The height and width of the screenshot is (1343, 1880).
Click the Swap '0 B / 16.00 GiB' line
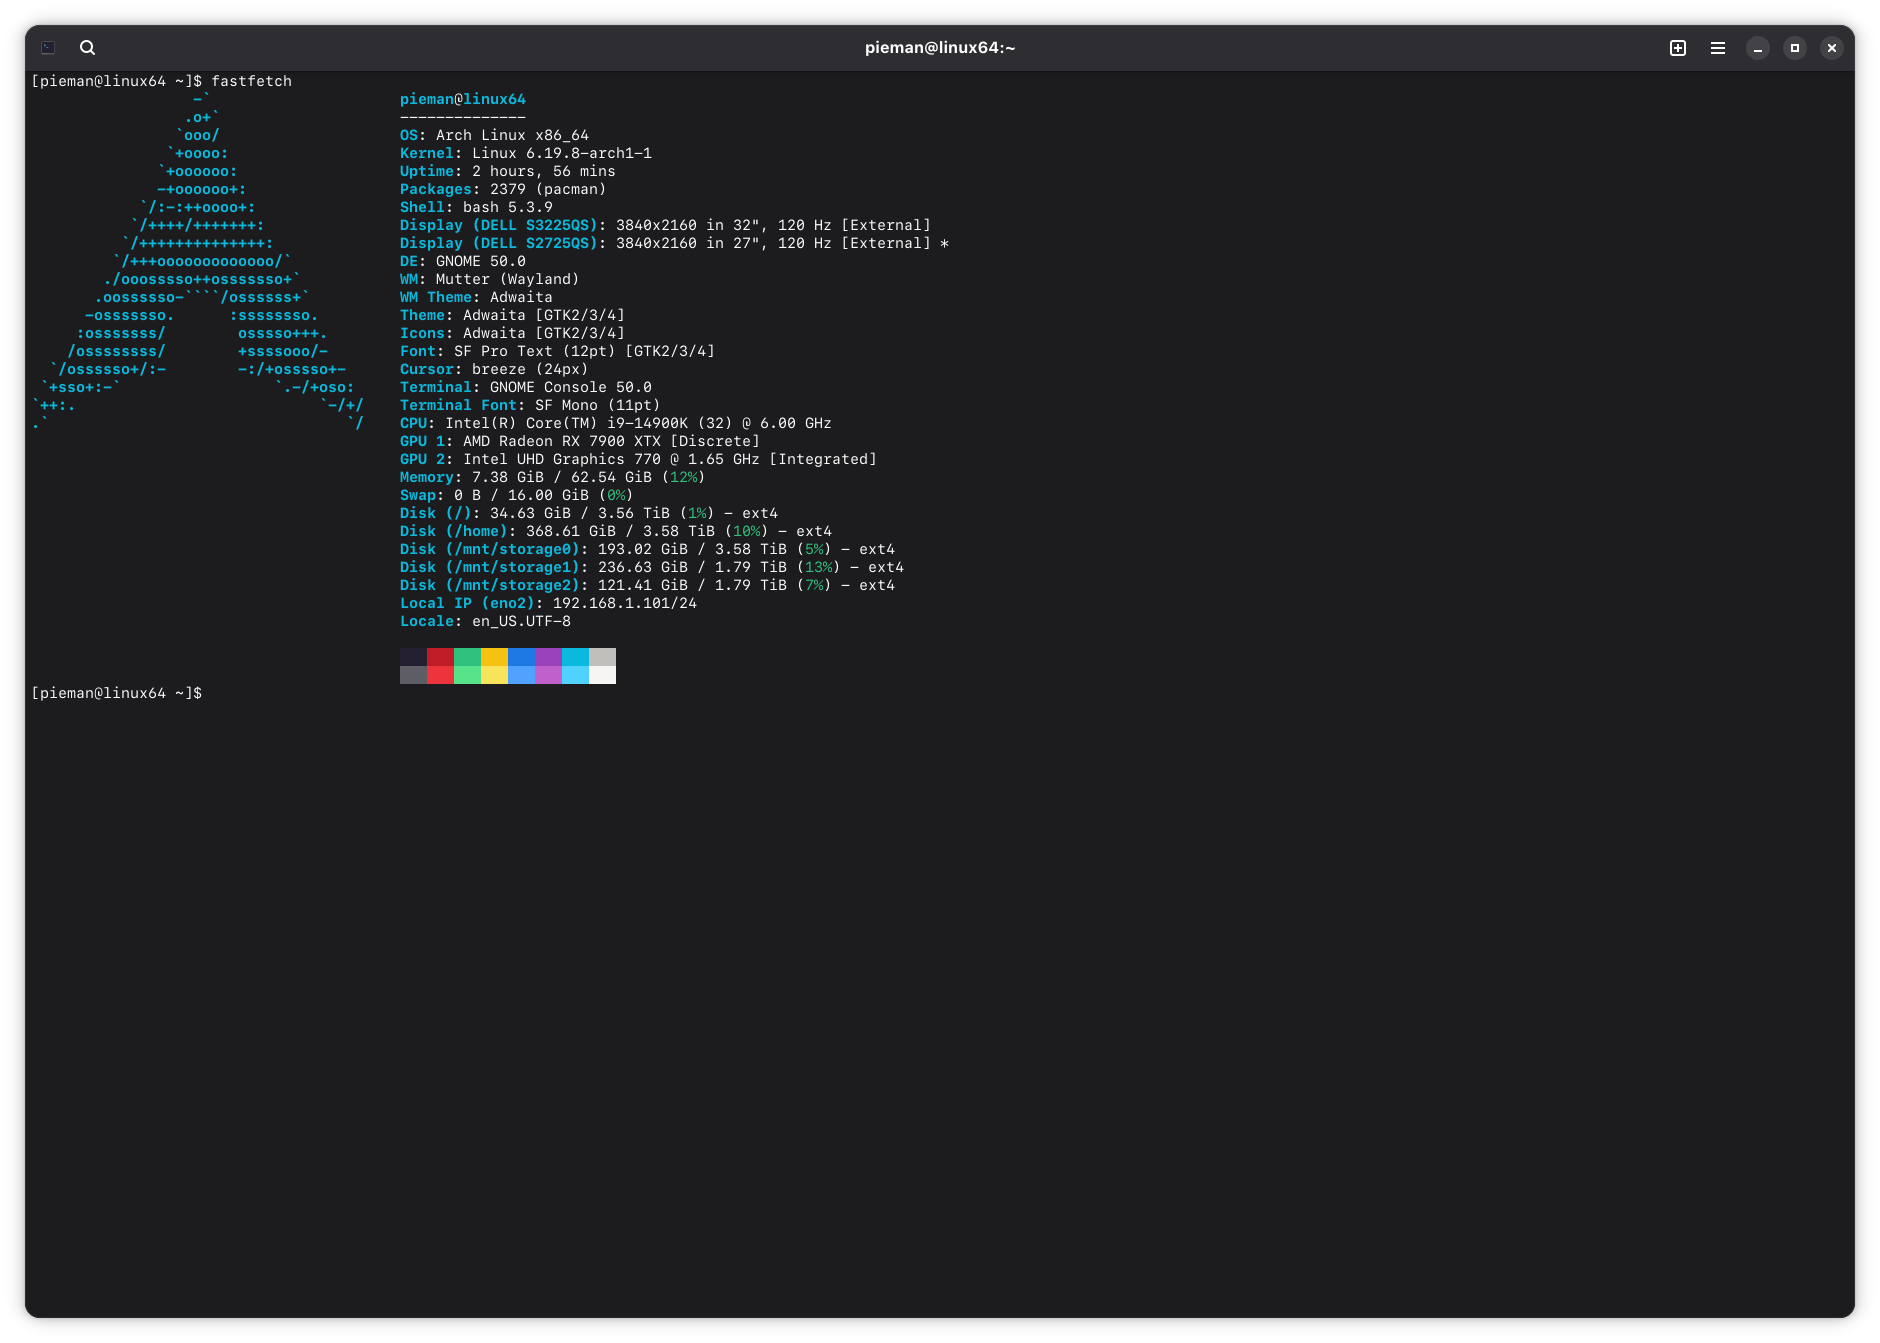(517, 495)
